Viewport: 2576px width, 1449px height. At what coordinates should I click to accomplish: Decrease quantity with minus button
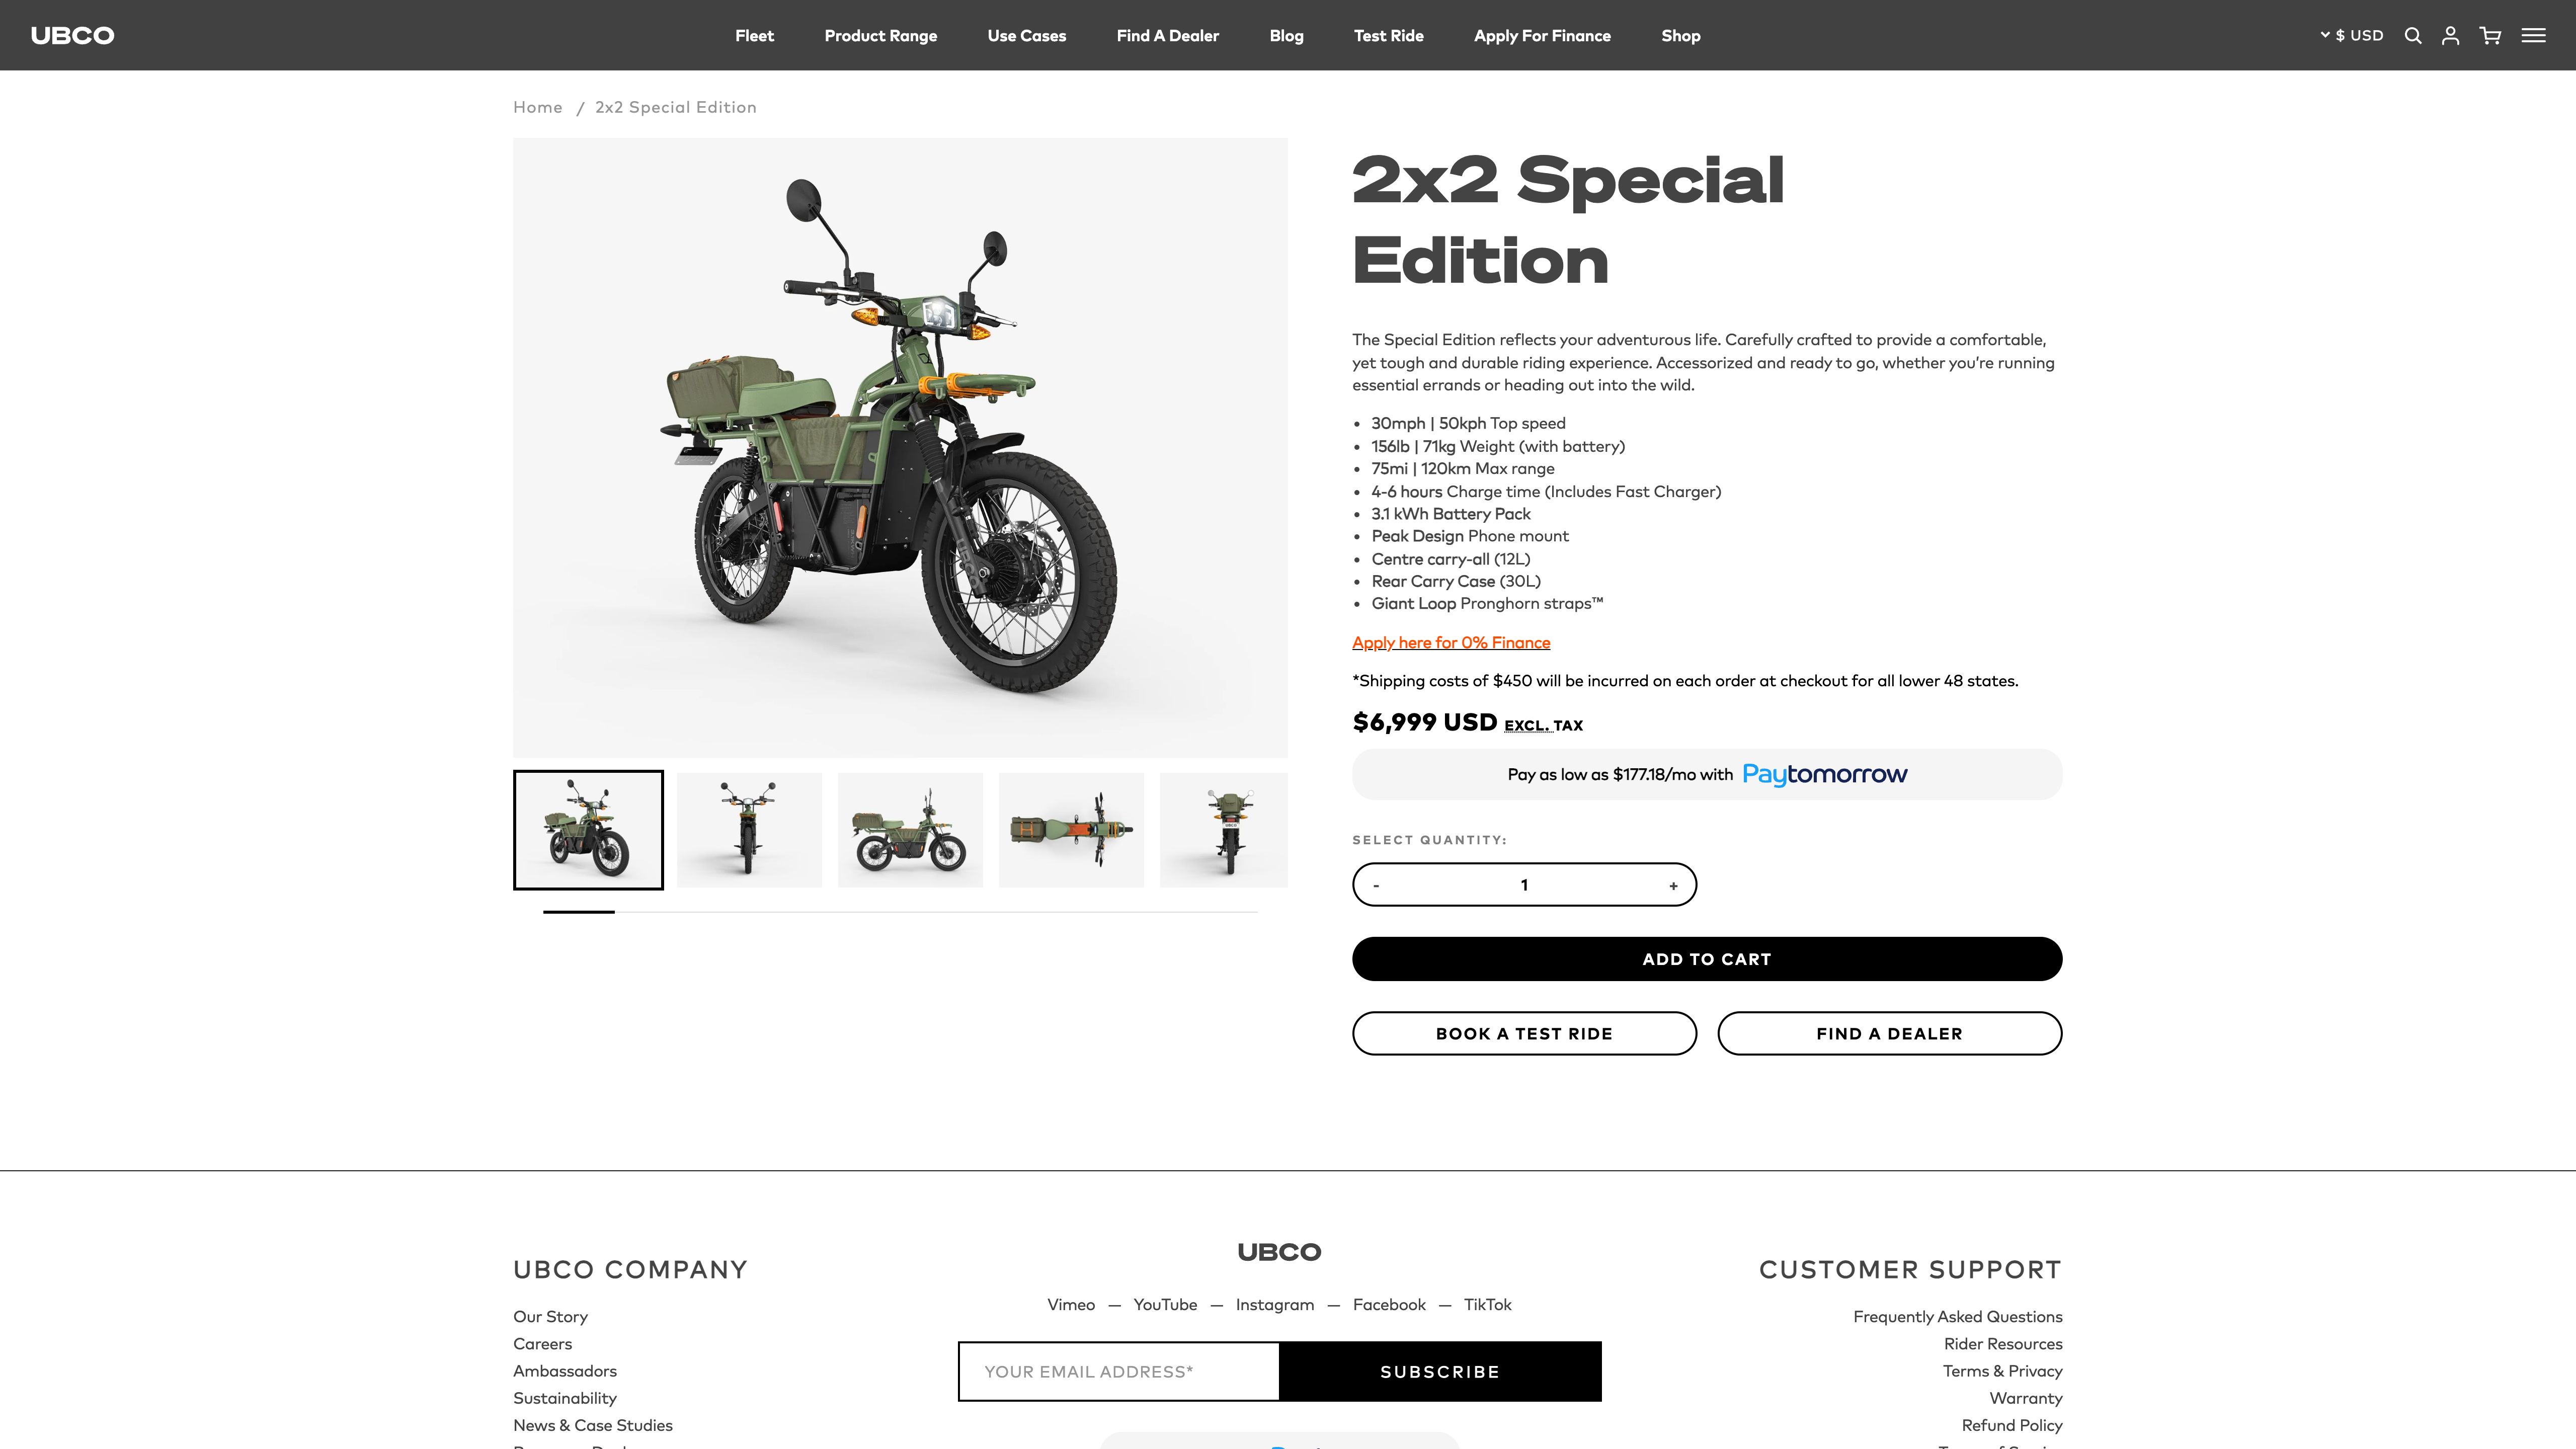pos(1376,886)
